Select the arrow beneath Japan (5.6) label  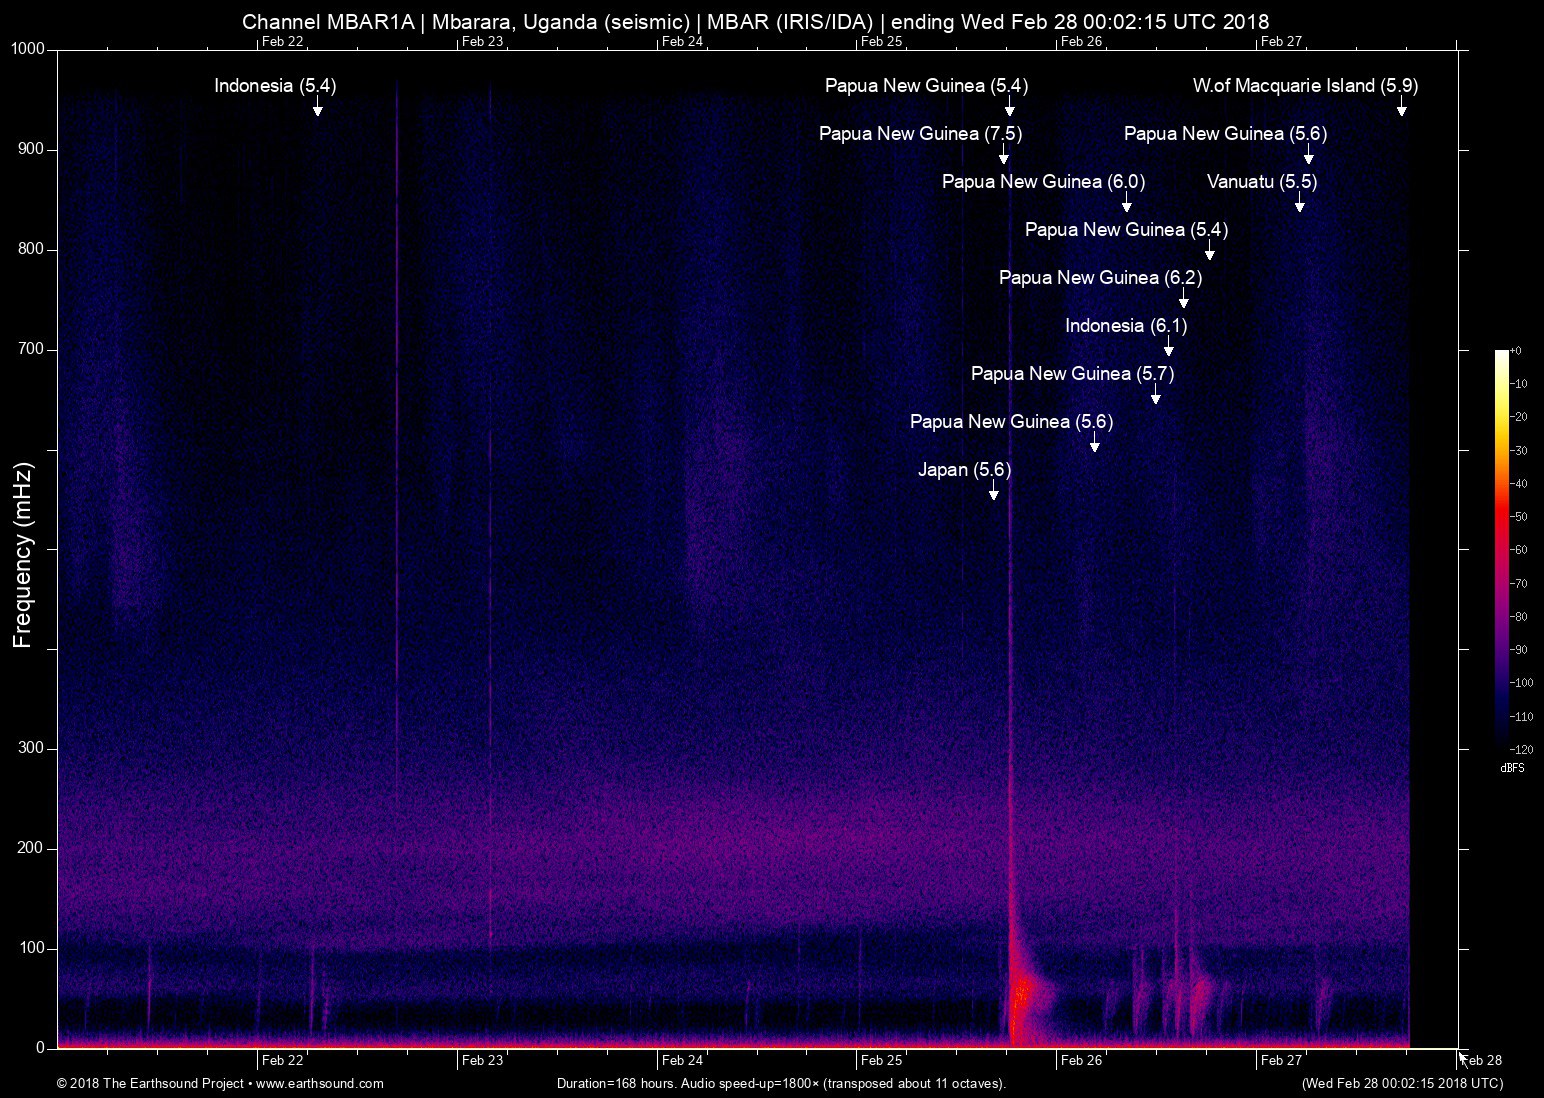993,491
